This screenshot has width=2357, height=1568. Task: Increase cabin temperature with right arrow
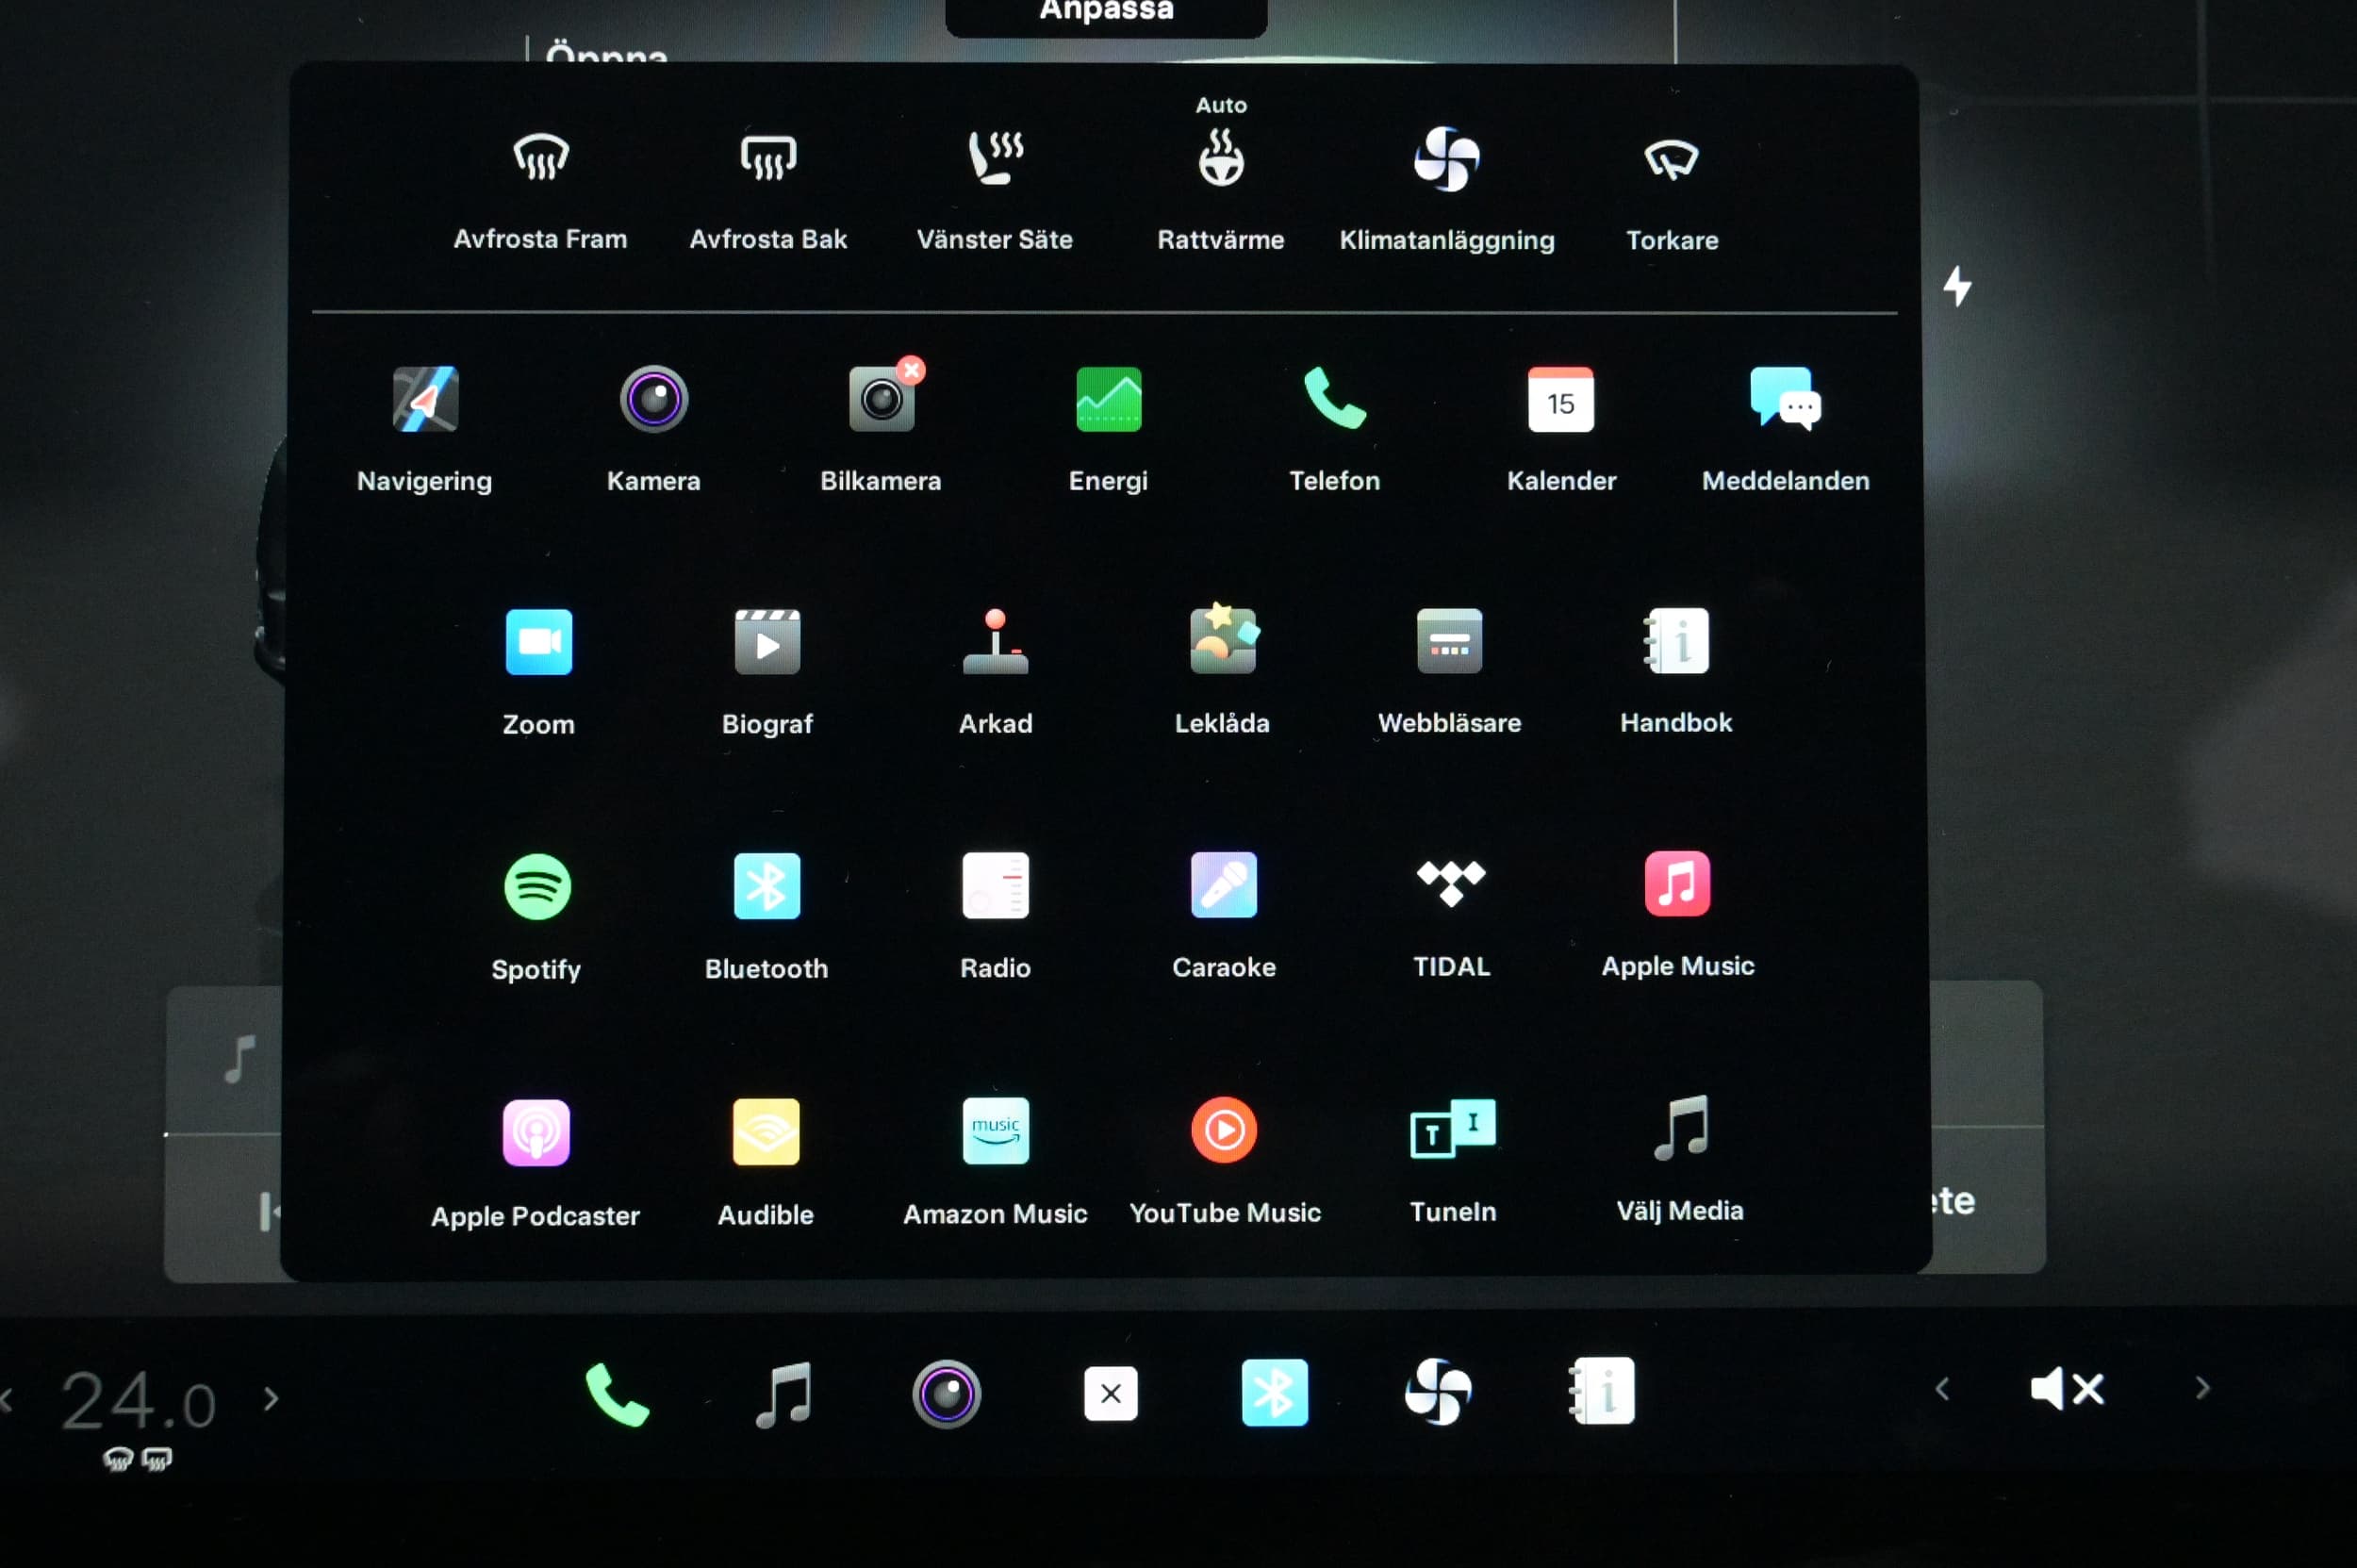(x=271, y=1398)
